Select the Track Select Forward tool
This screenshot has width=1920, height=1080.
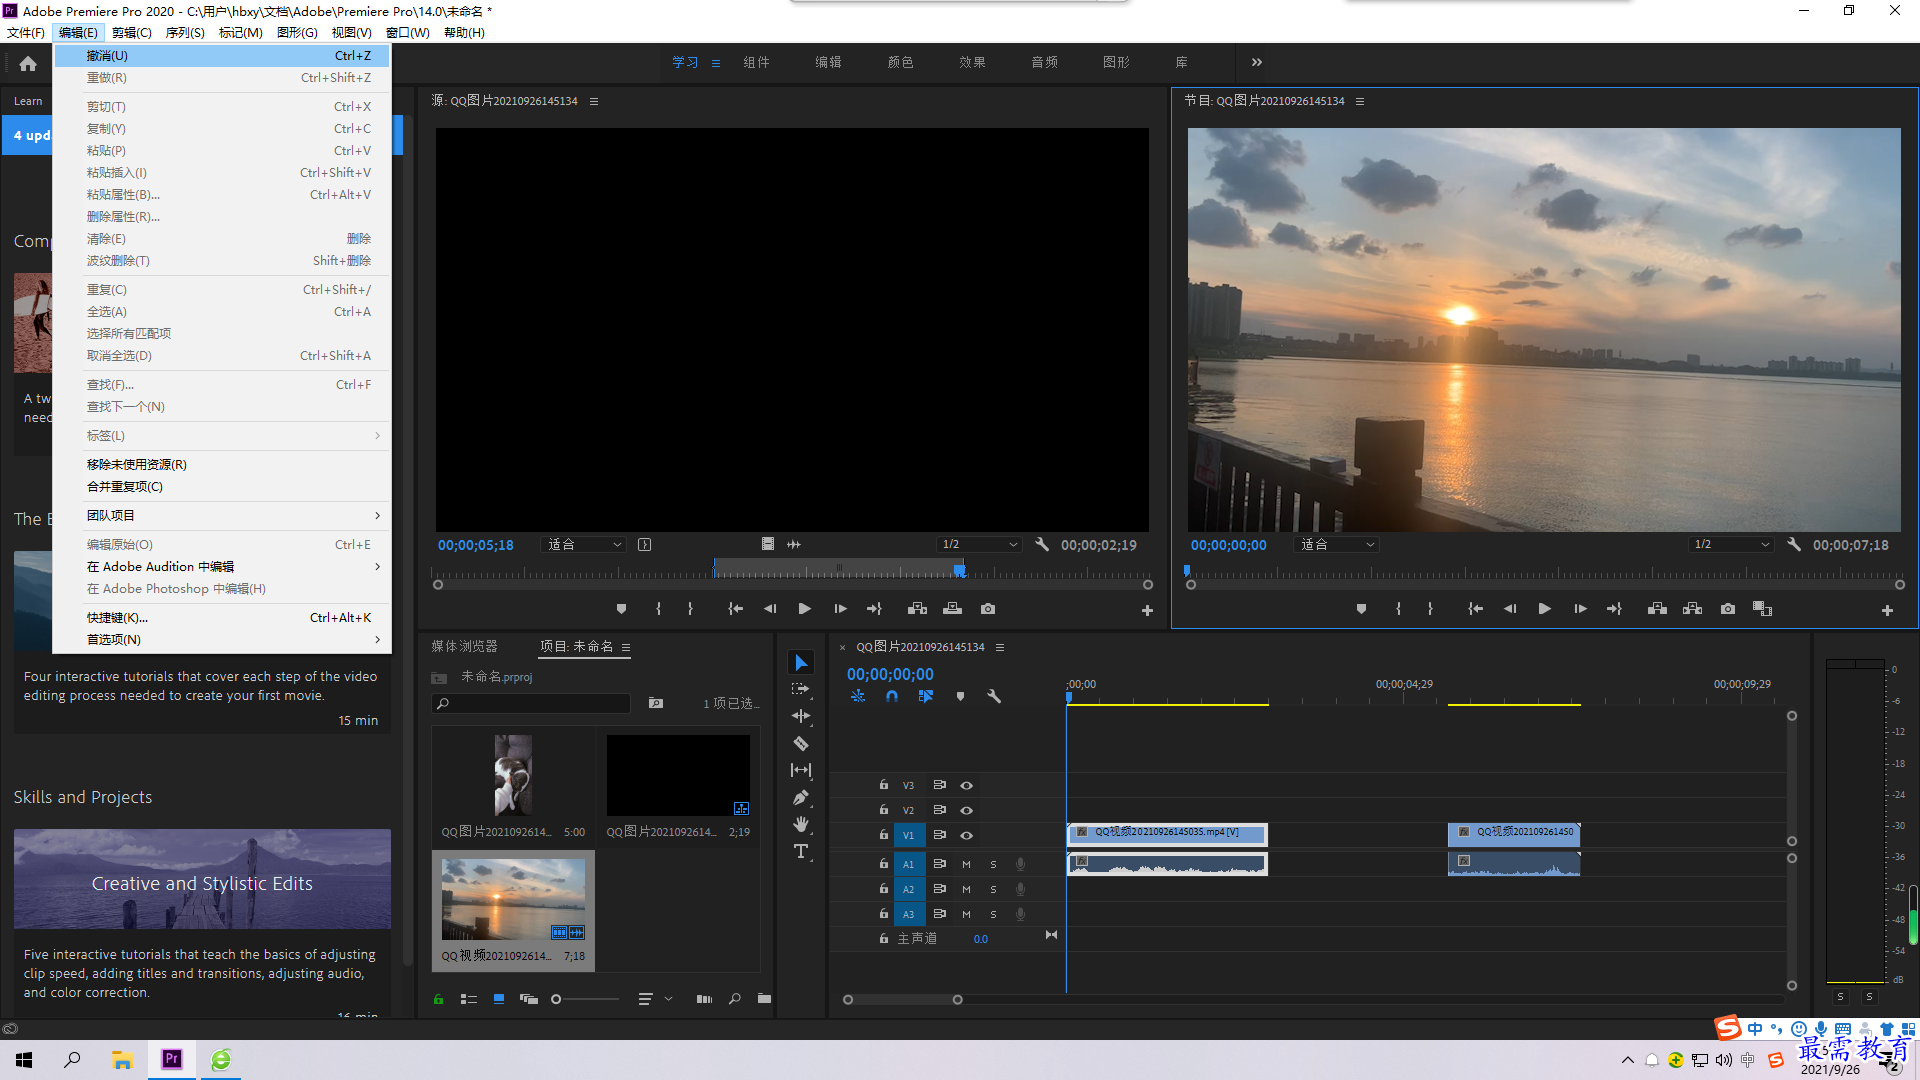click(801, 689)
